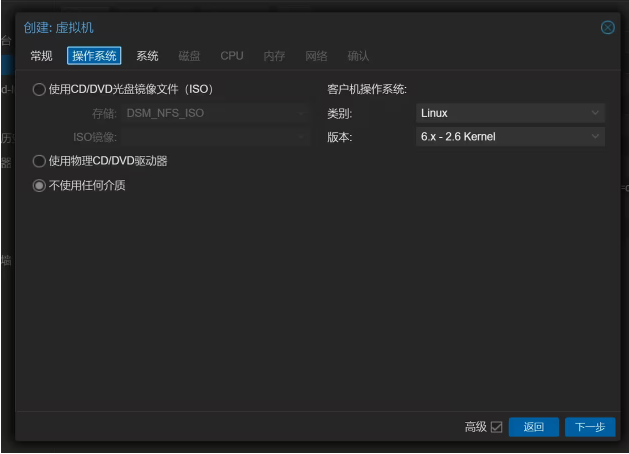Open the CPU tab

[x=232, y=56]
